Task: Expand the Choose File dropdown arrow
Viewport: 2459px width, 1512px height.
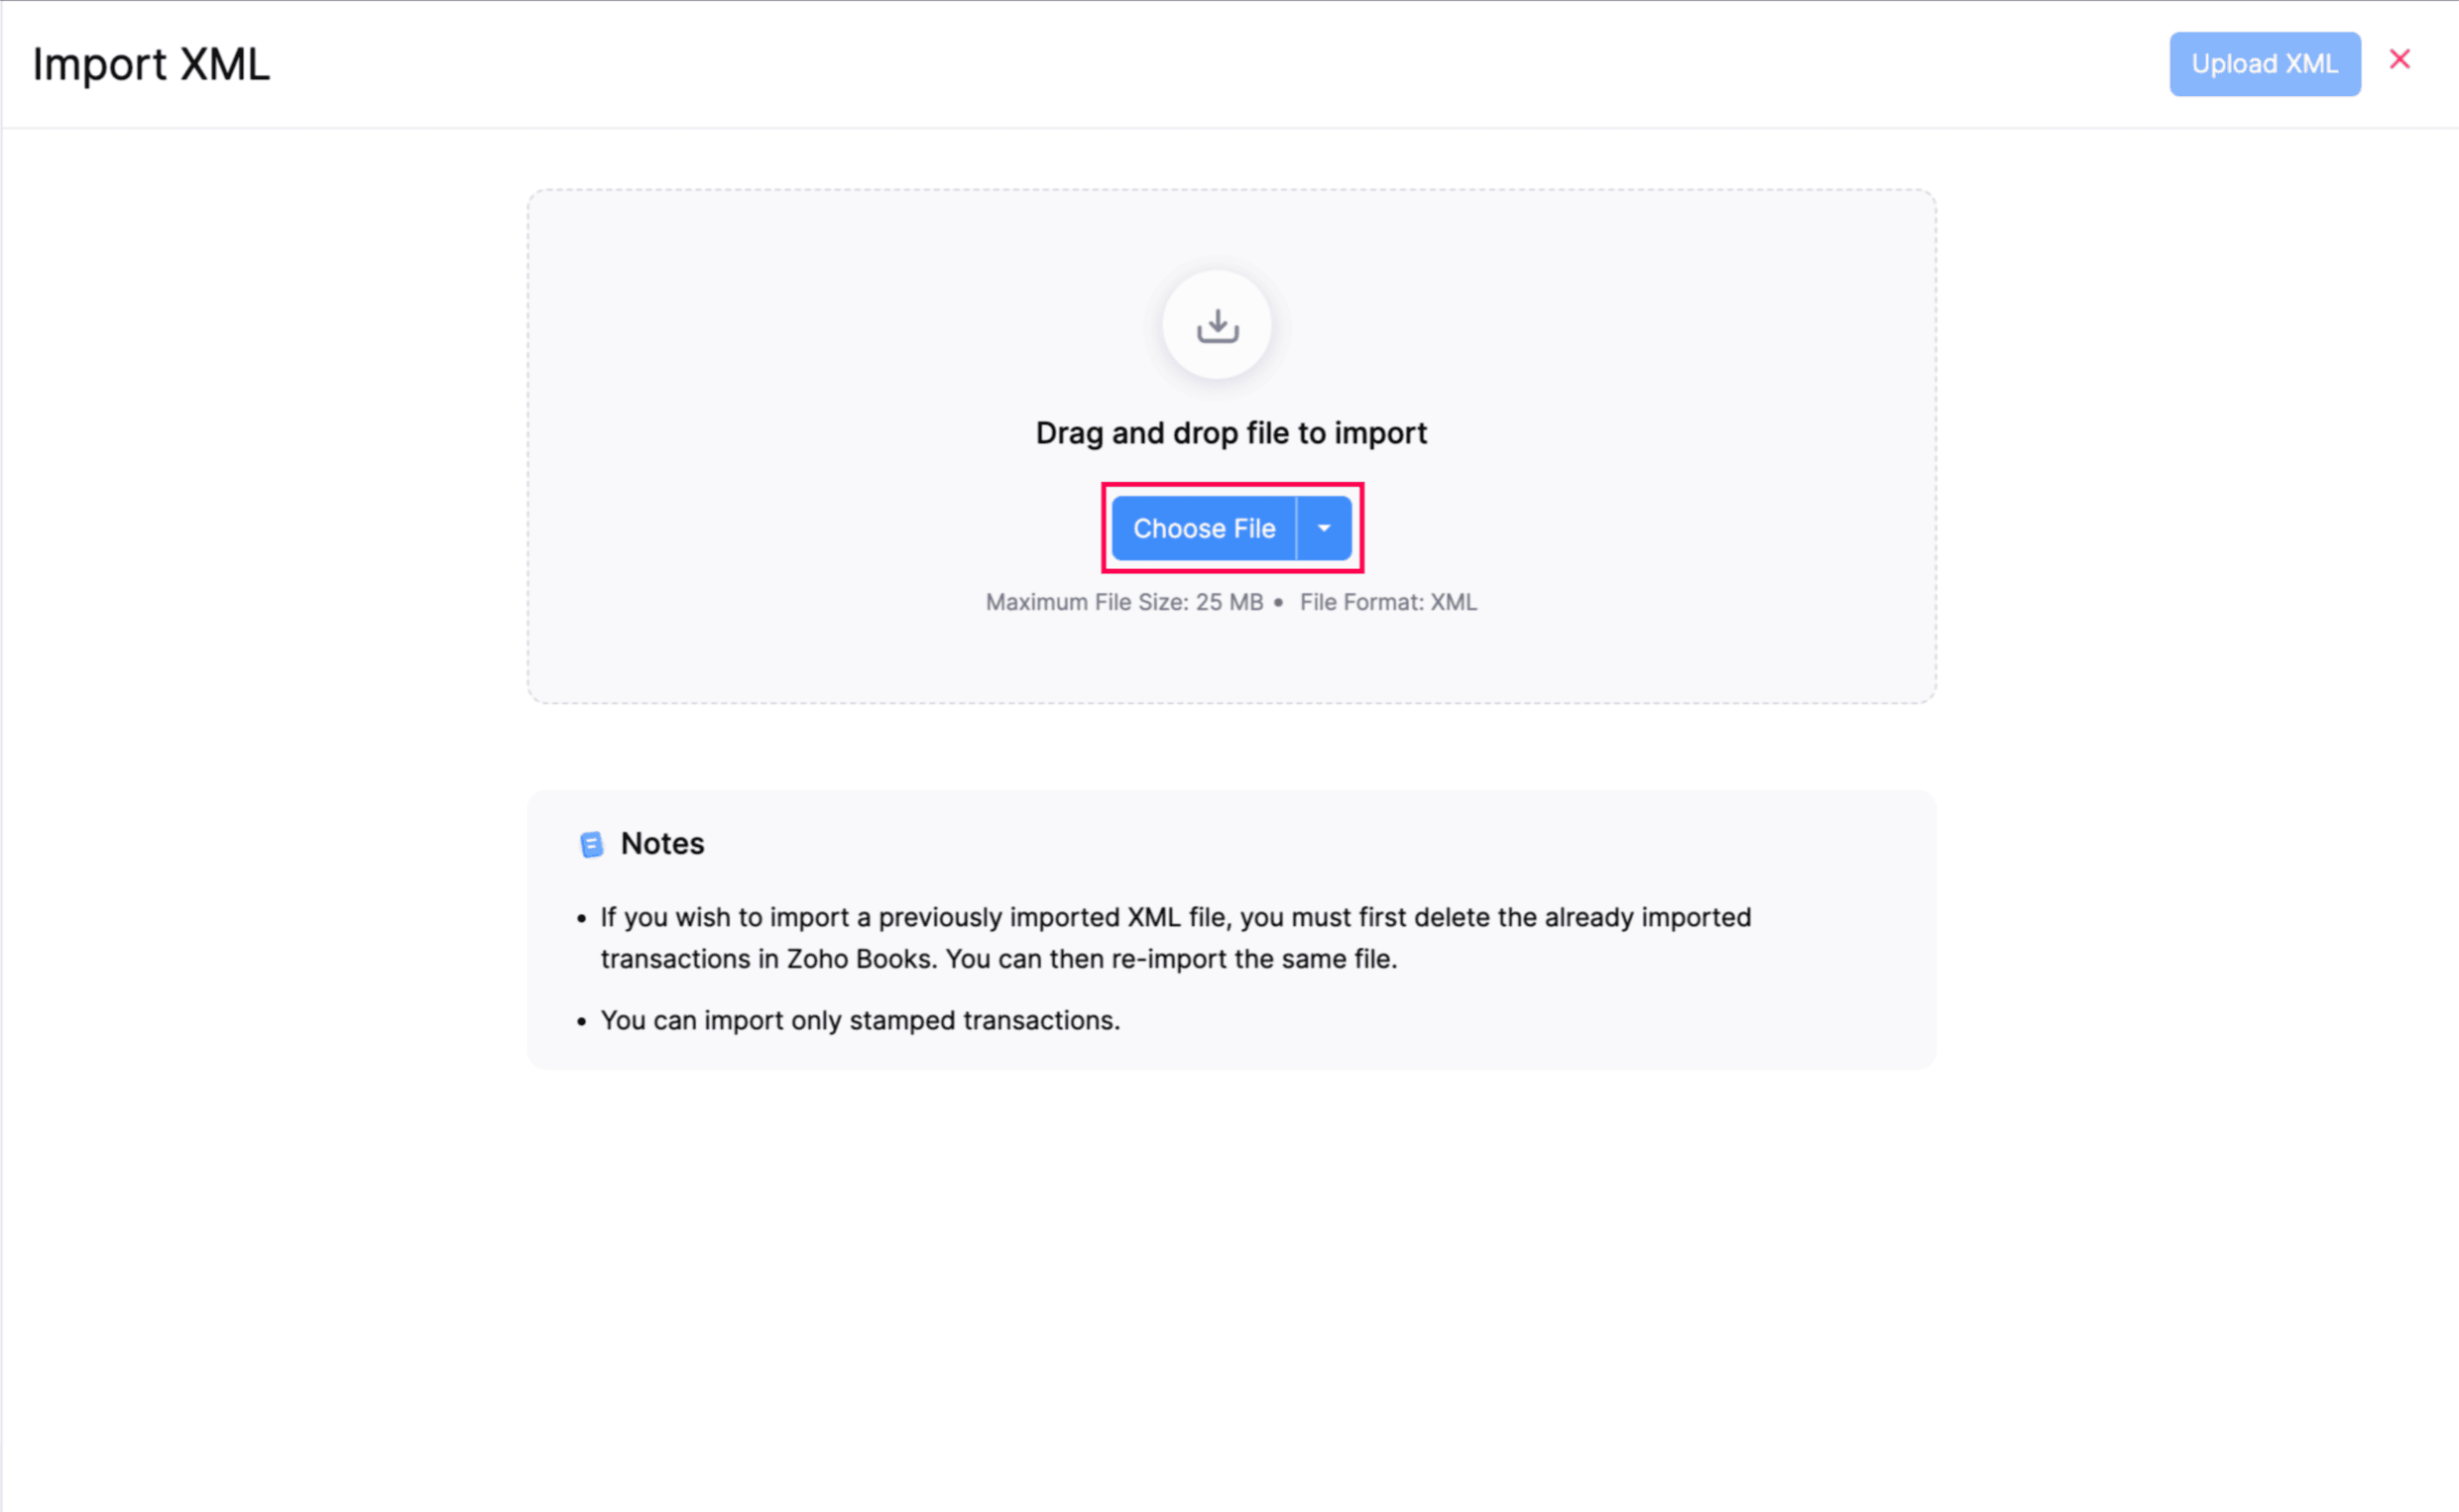Action: click(x=1324, y=528)
